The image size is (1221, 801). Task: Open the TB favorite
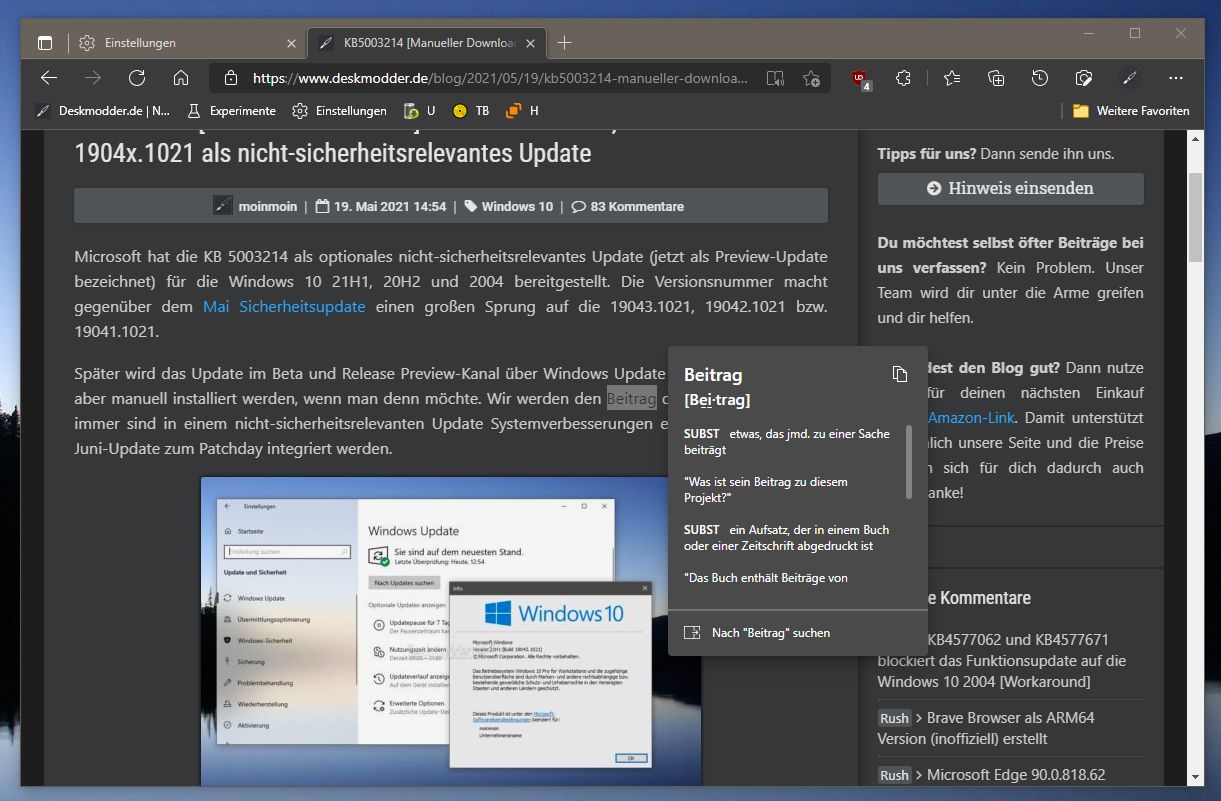(471, 111)
